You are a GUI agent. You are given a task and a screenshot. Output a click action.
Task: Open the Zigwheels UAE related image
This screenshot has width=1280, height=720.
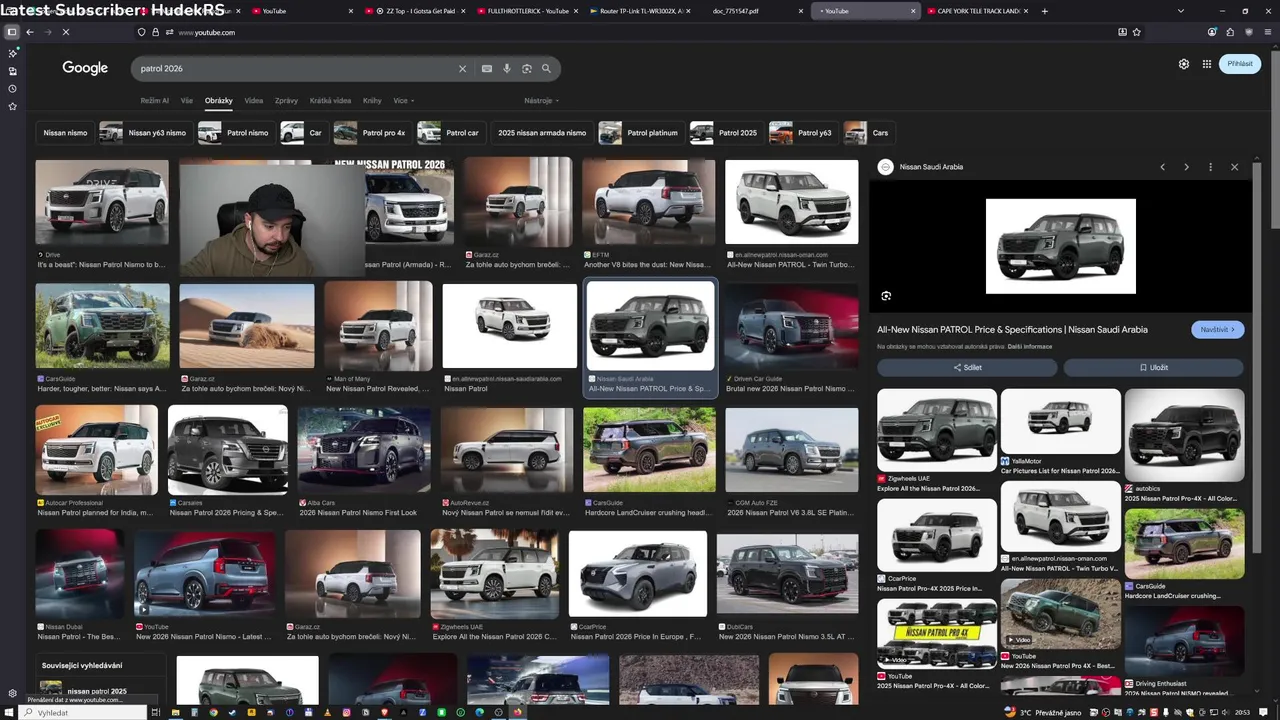click(x=937, y=430)
